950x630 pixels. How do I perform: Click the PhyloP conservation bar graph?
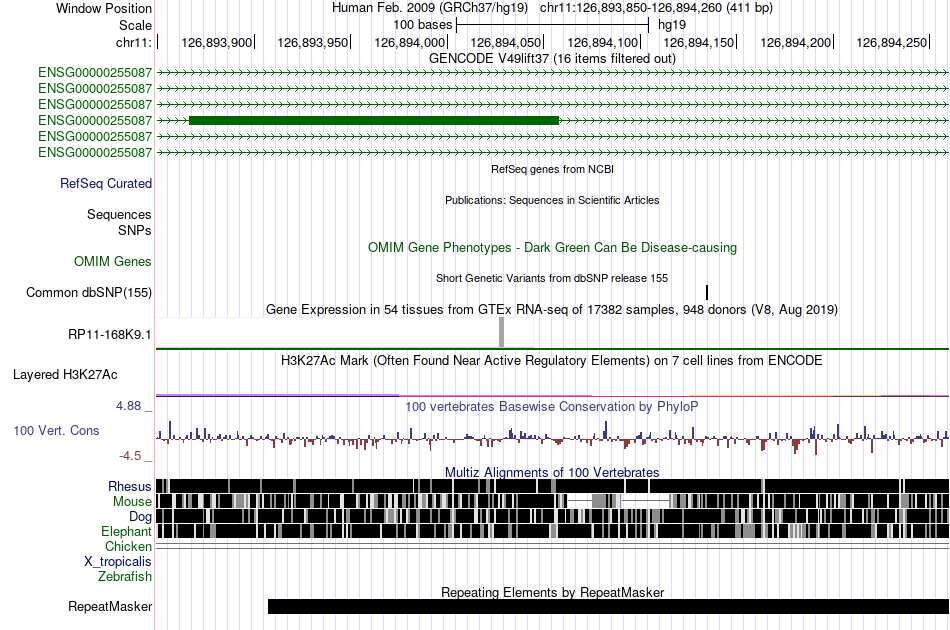pos(552,438)
